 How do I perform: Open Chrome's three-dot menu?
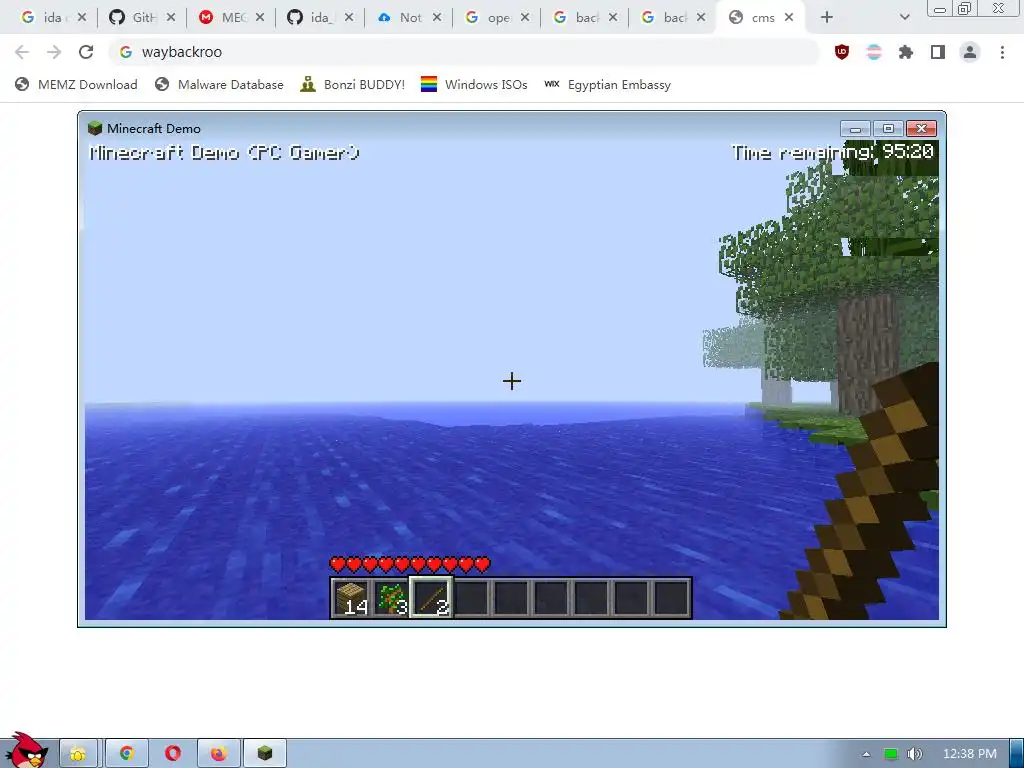click(x=1002, y=52)
